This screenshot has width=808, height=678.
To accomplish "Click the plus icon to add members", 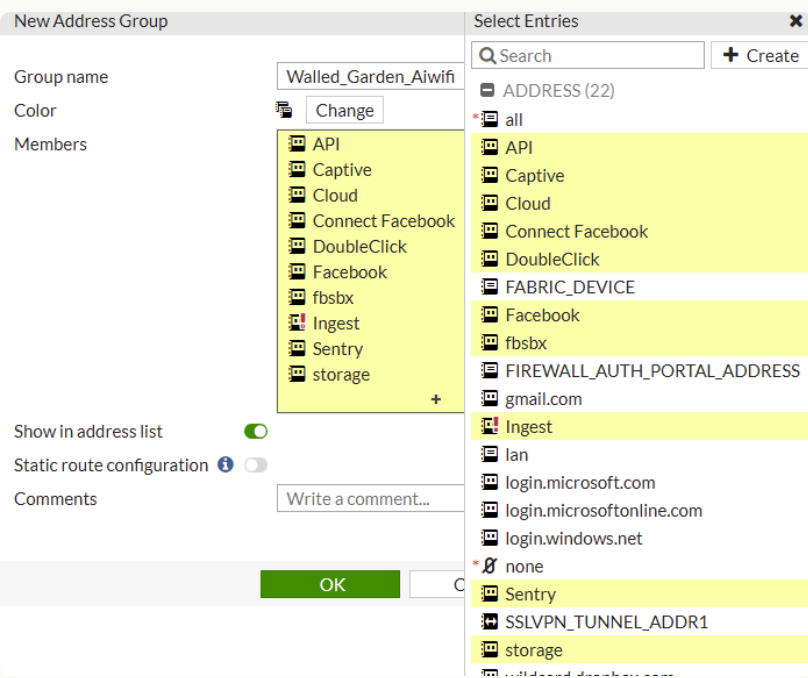I will (x=436, y=399).
